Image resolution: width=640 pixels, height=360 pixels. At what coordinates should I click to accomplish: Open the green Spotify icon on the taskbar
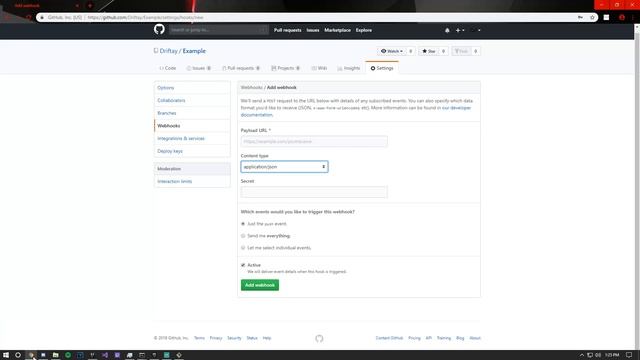tap(68, 355)
